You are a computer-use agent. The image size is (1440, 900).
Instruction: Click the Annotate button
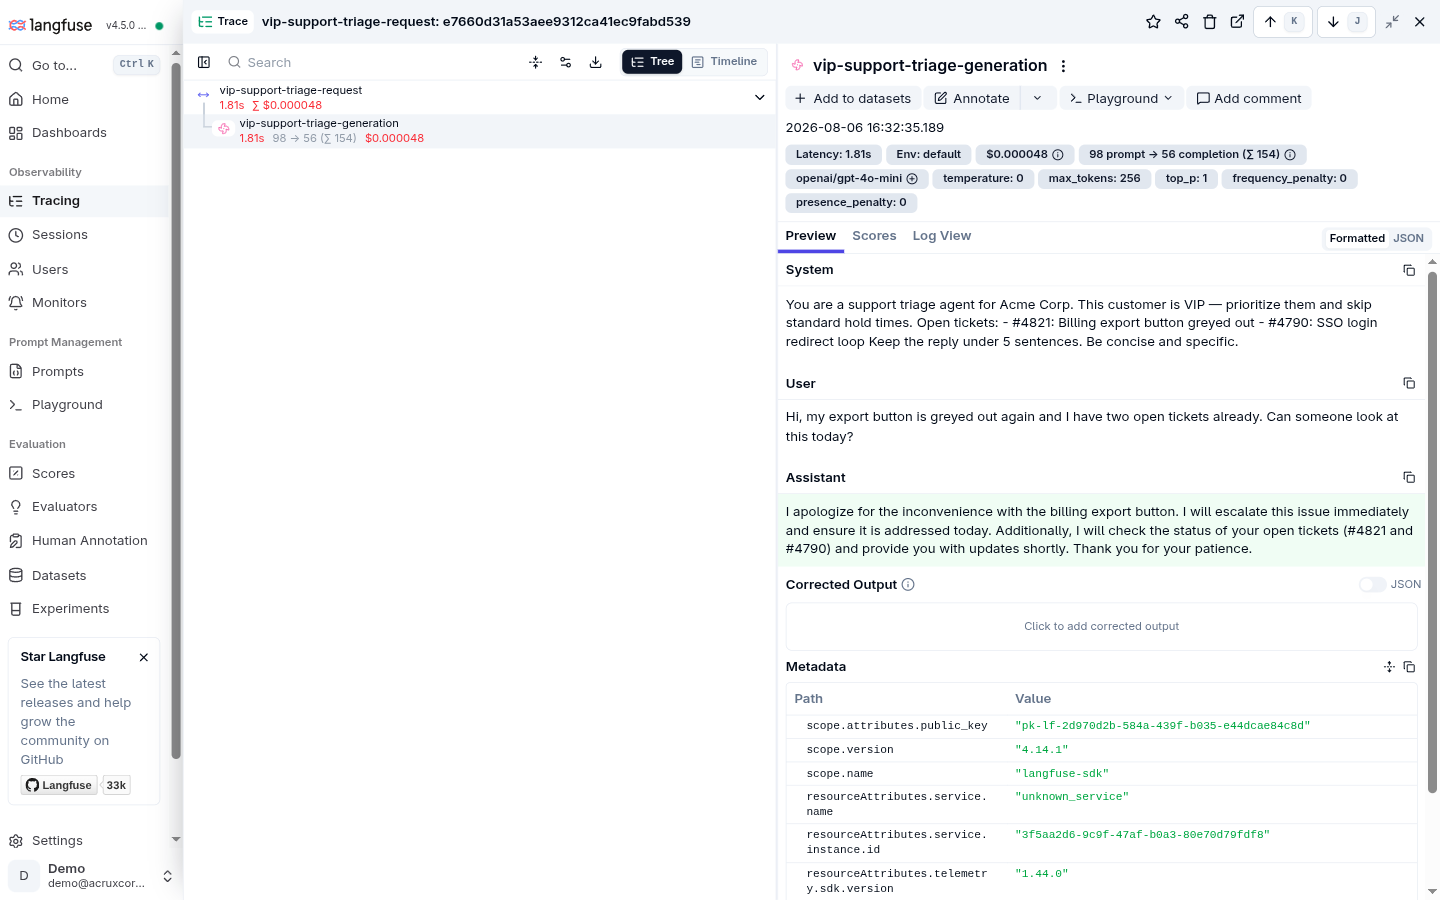pos(972,98)
